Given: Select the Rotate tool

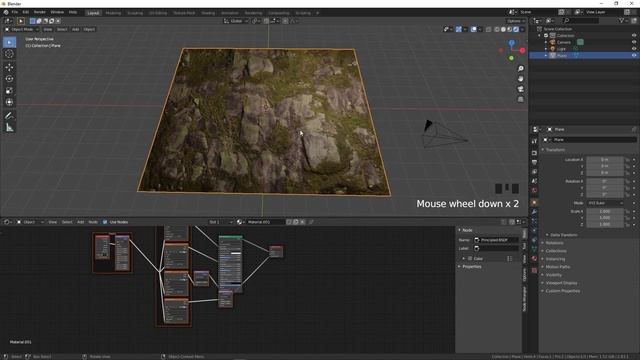Looking at the screenshot, I should (9, 79).
